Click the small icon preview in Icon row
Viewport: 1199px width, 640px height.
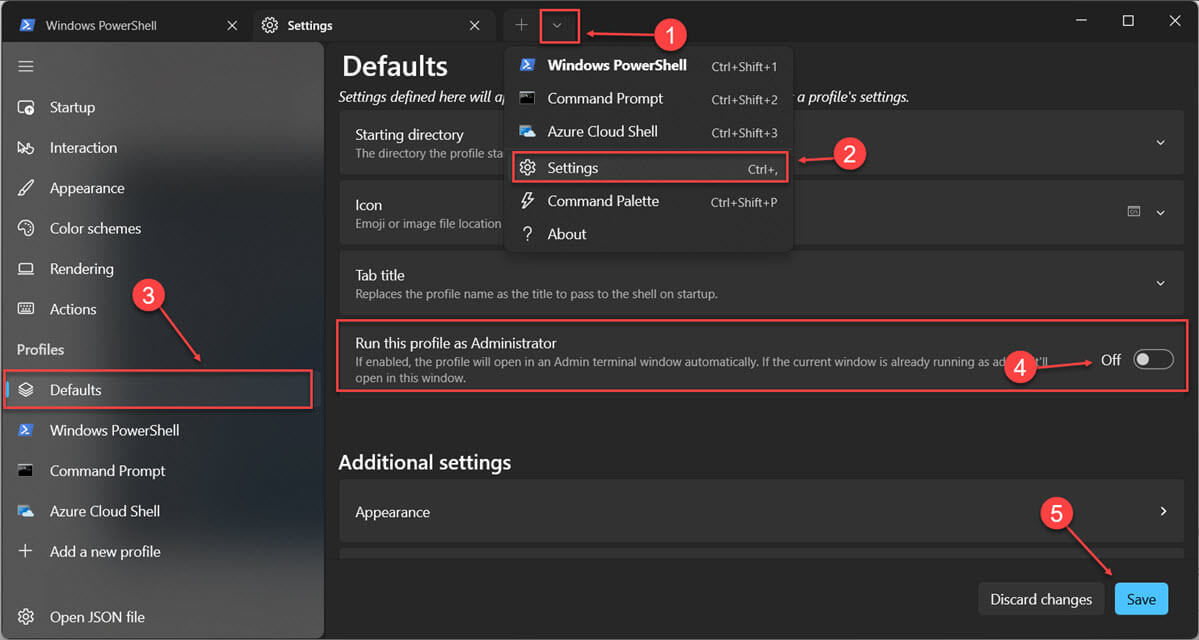(x=1134, y=212)
